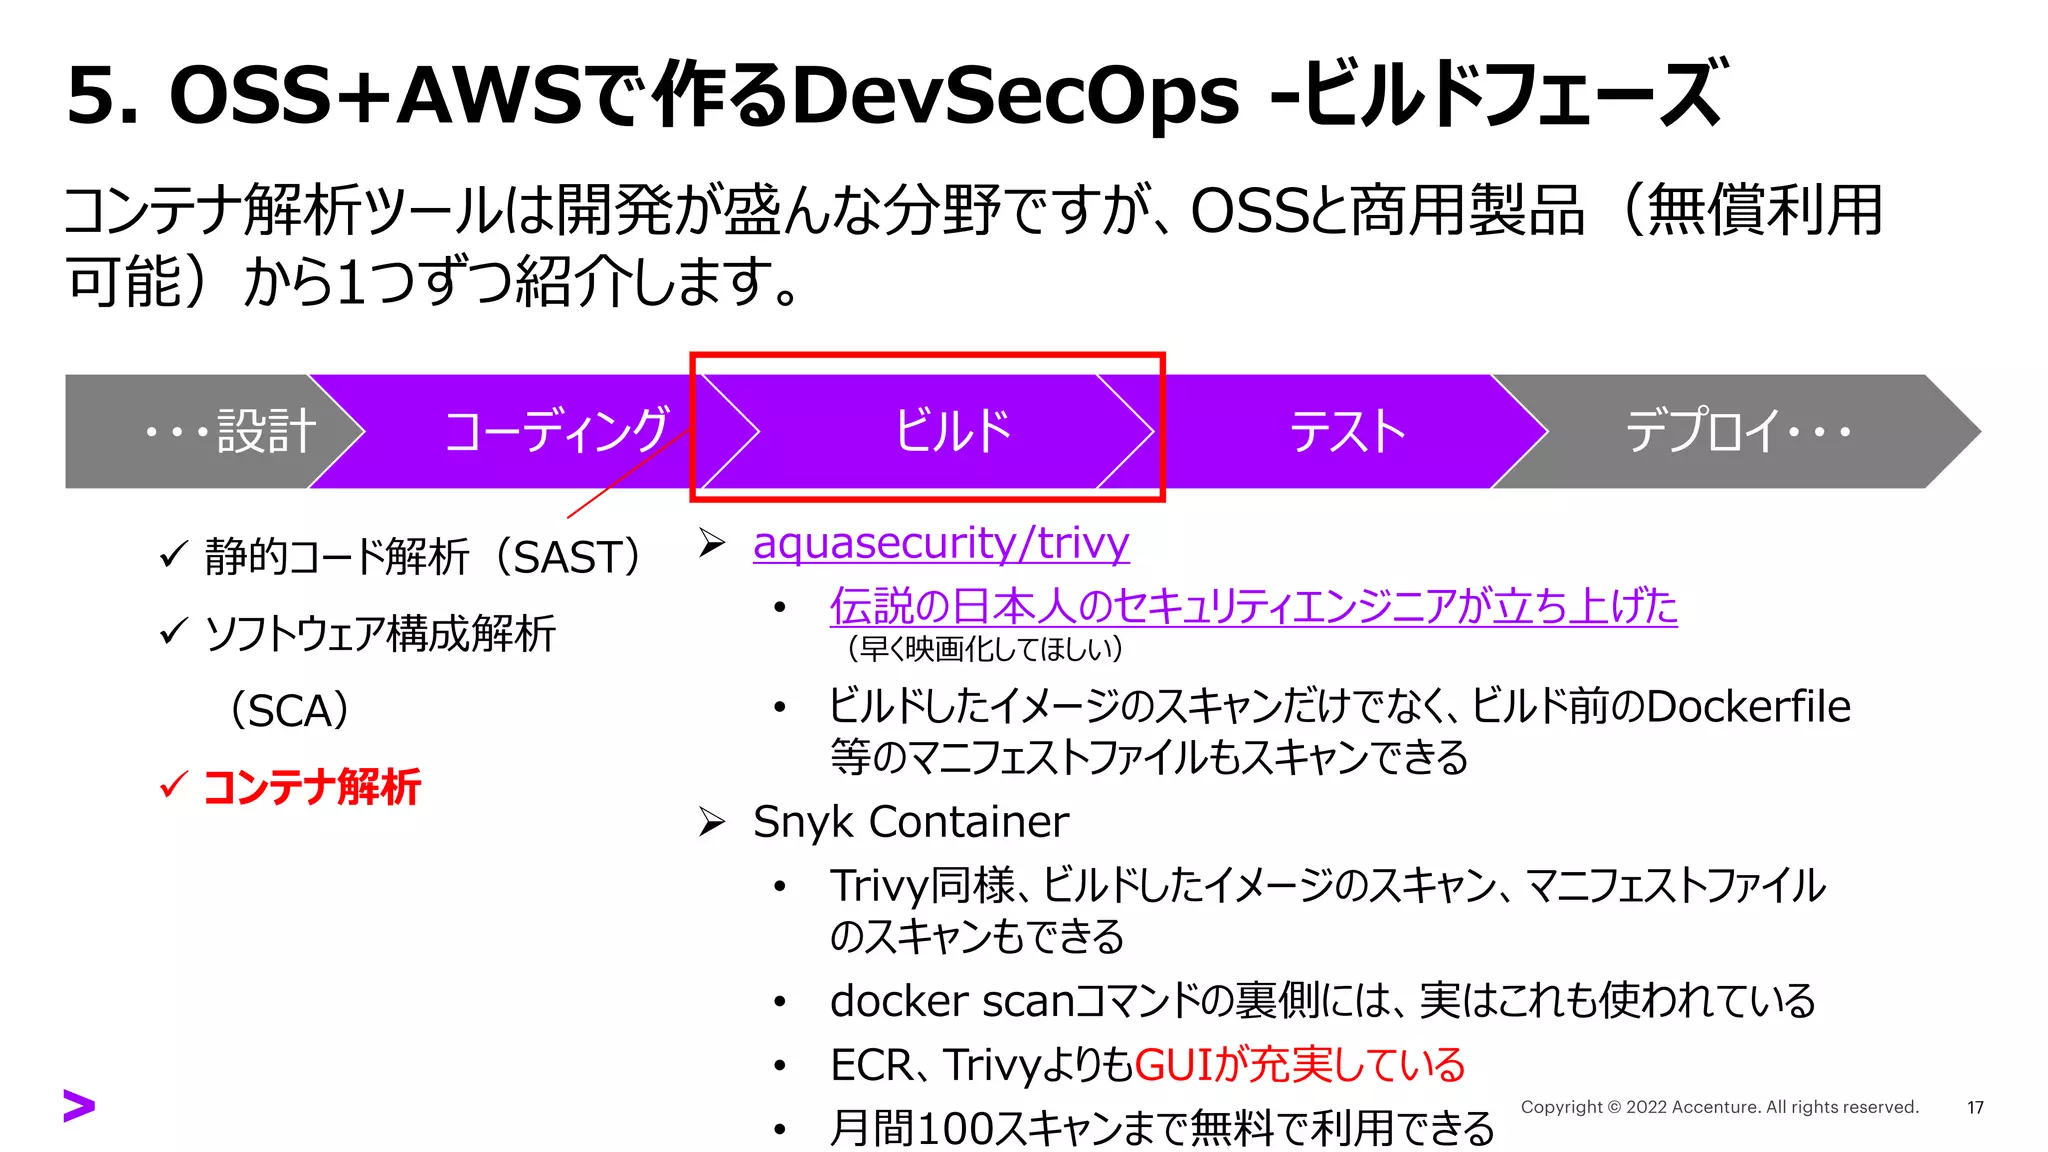This screenshot has height=1152, width=2048.
Task: Click the red コンテナ解析 label
Action: tap(311, 787)
